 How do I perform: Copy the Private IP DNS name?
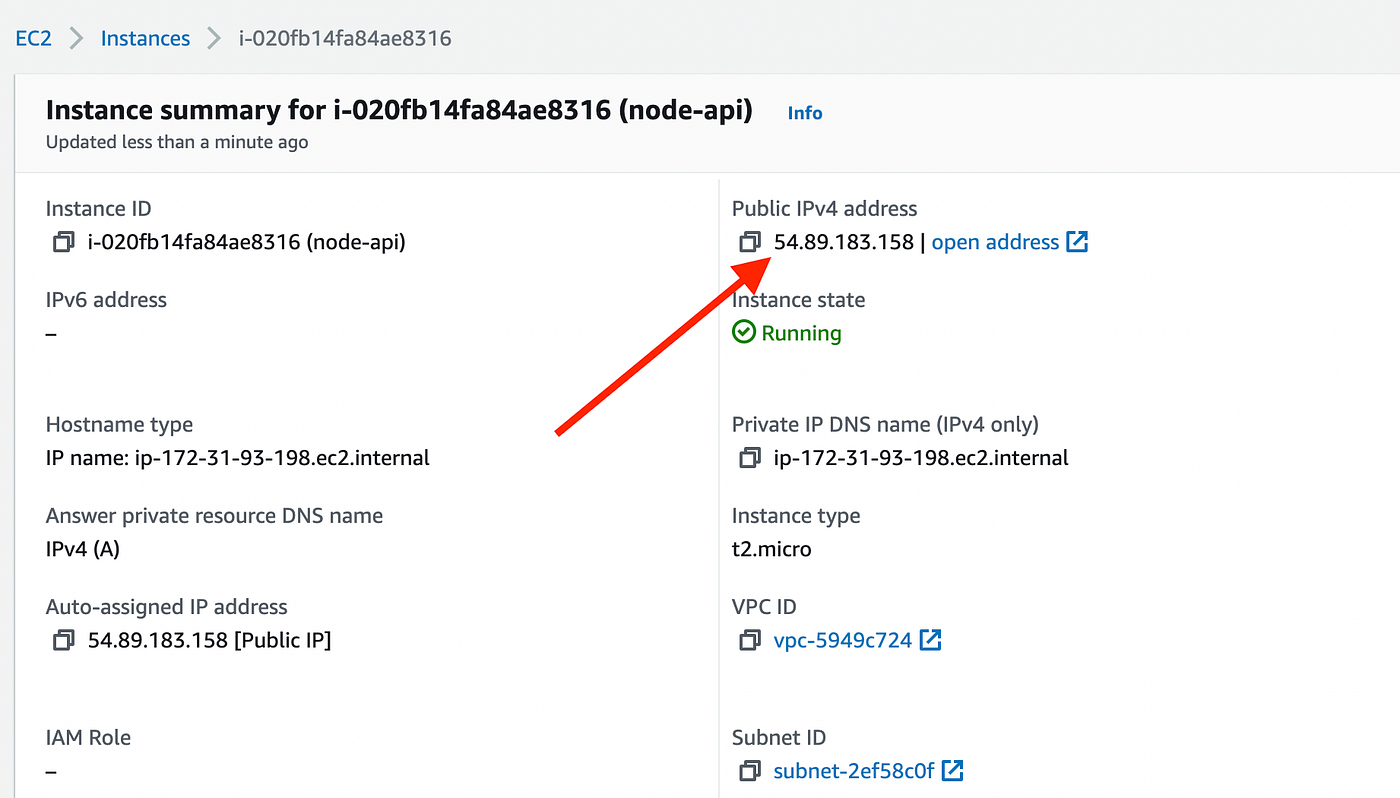pyautogui.click(x=750, y=457)
